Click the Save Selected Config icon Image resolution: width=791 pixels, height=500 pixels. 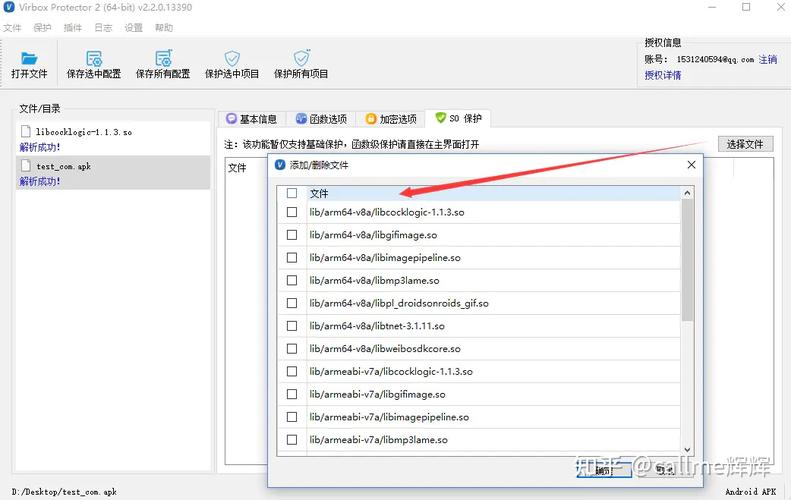point(93,59)
